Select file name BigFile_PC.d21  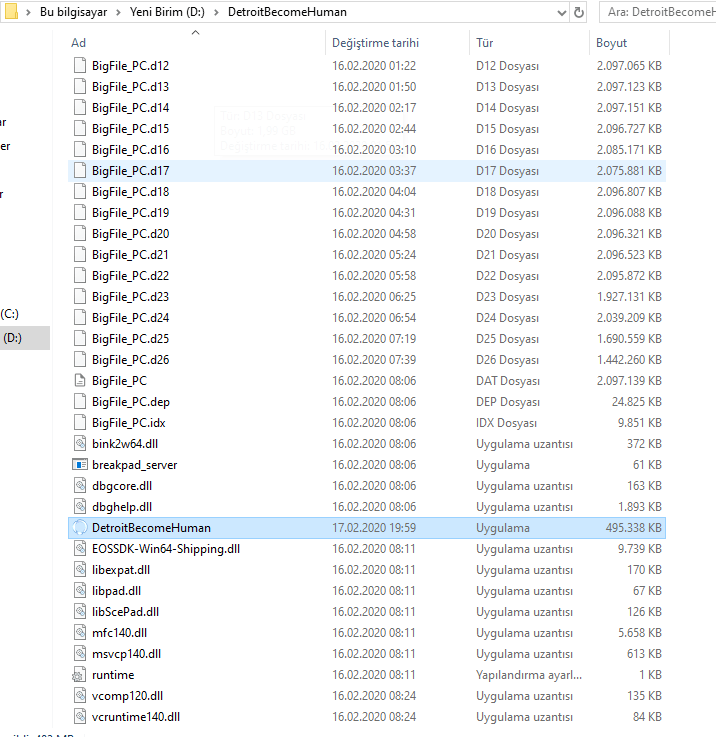(x=130, y=255)
